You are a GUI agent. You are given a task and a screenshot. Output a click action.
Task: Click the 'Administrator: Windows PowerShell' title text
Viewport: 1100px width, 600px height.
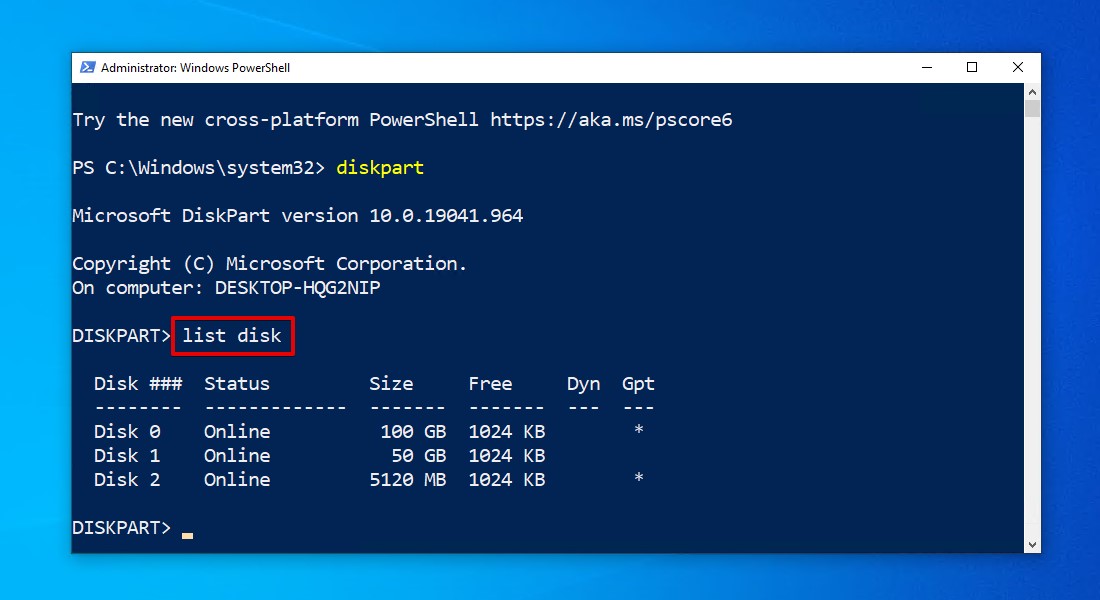coord(195,68)
